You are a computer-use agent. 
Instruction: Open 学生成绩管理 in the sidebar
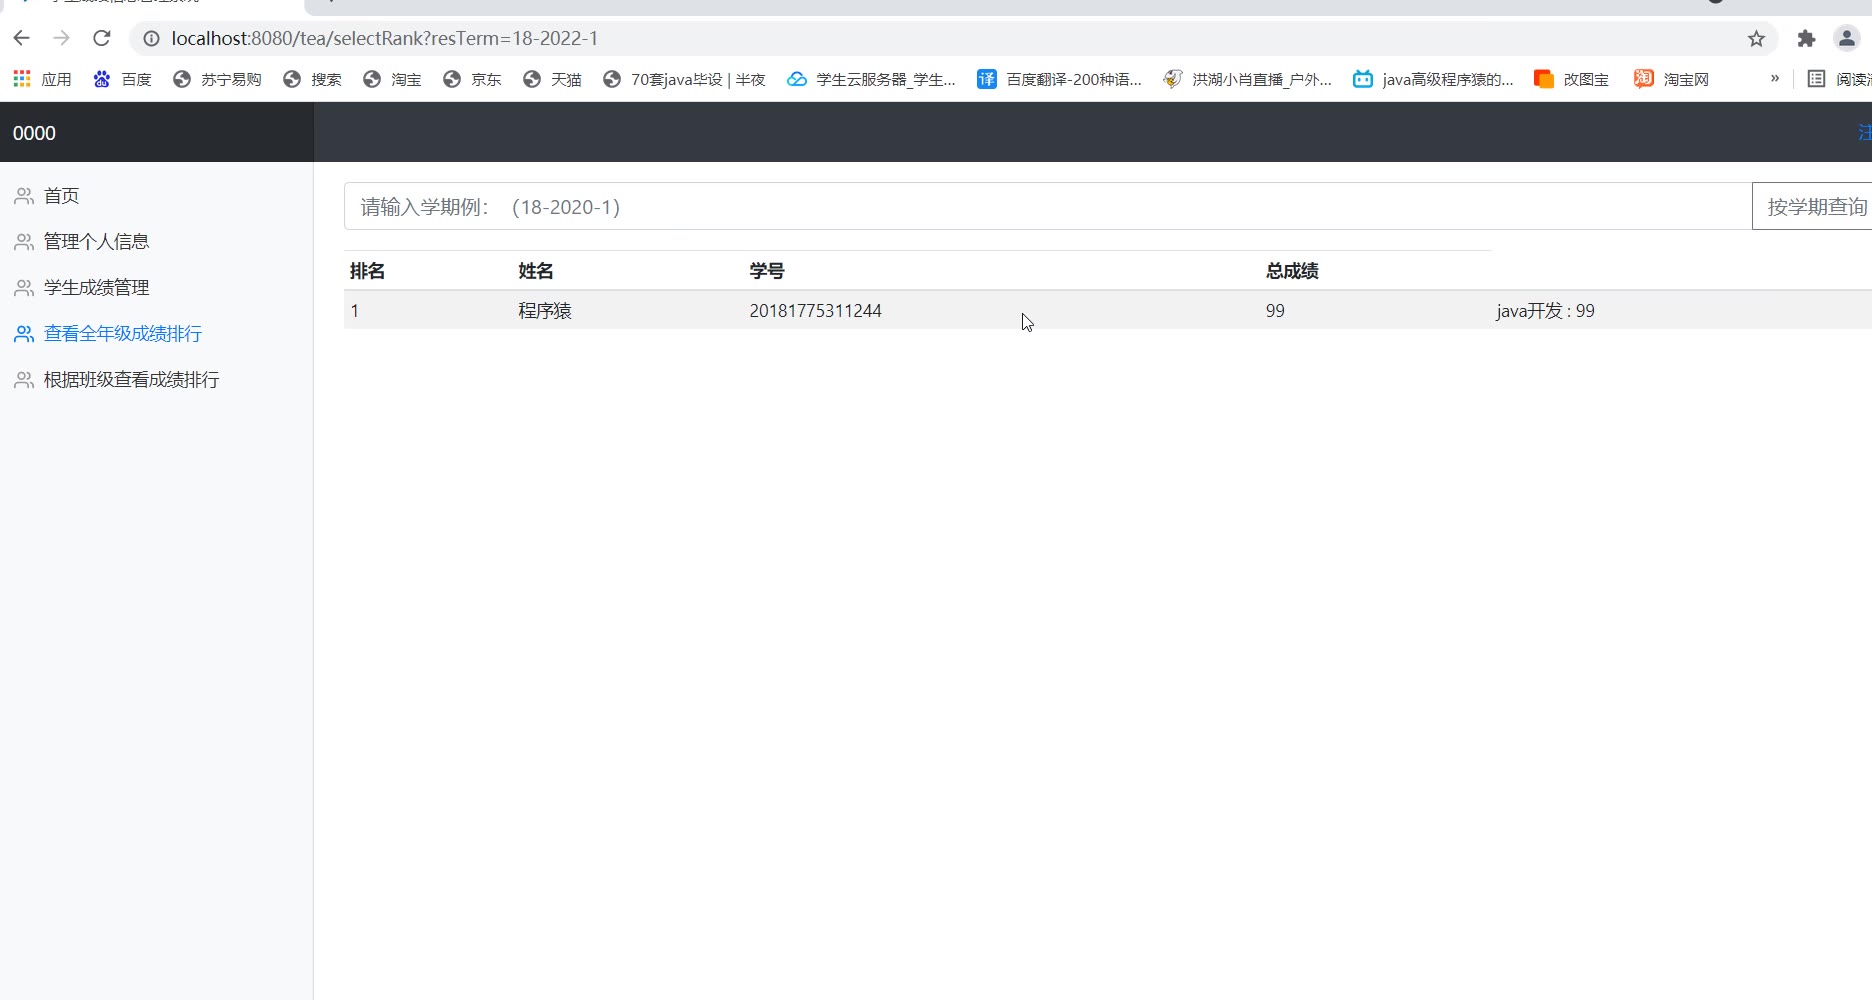(x=96, y=288)
